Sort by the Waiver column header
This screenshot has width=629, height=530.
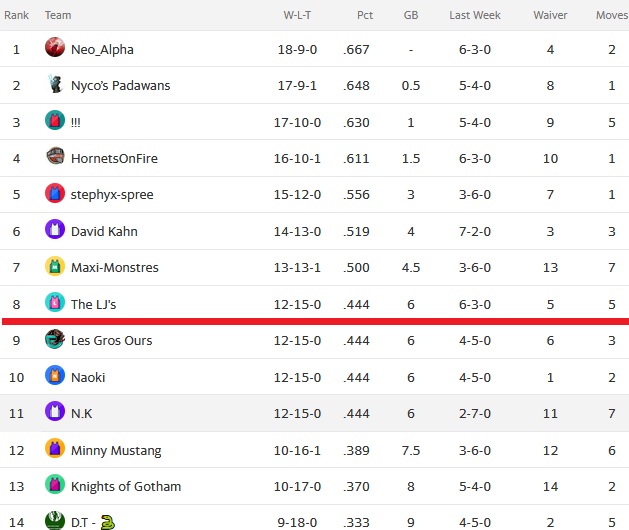(x=550, y=15)
